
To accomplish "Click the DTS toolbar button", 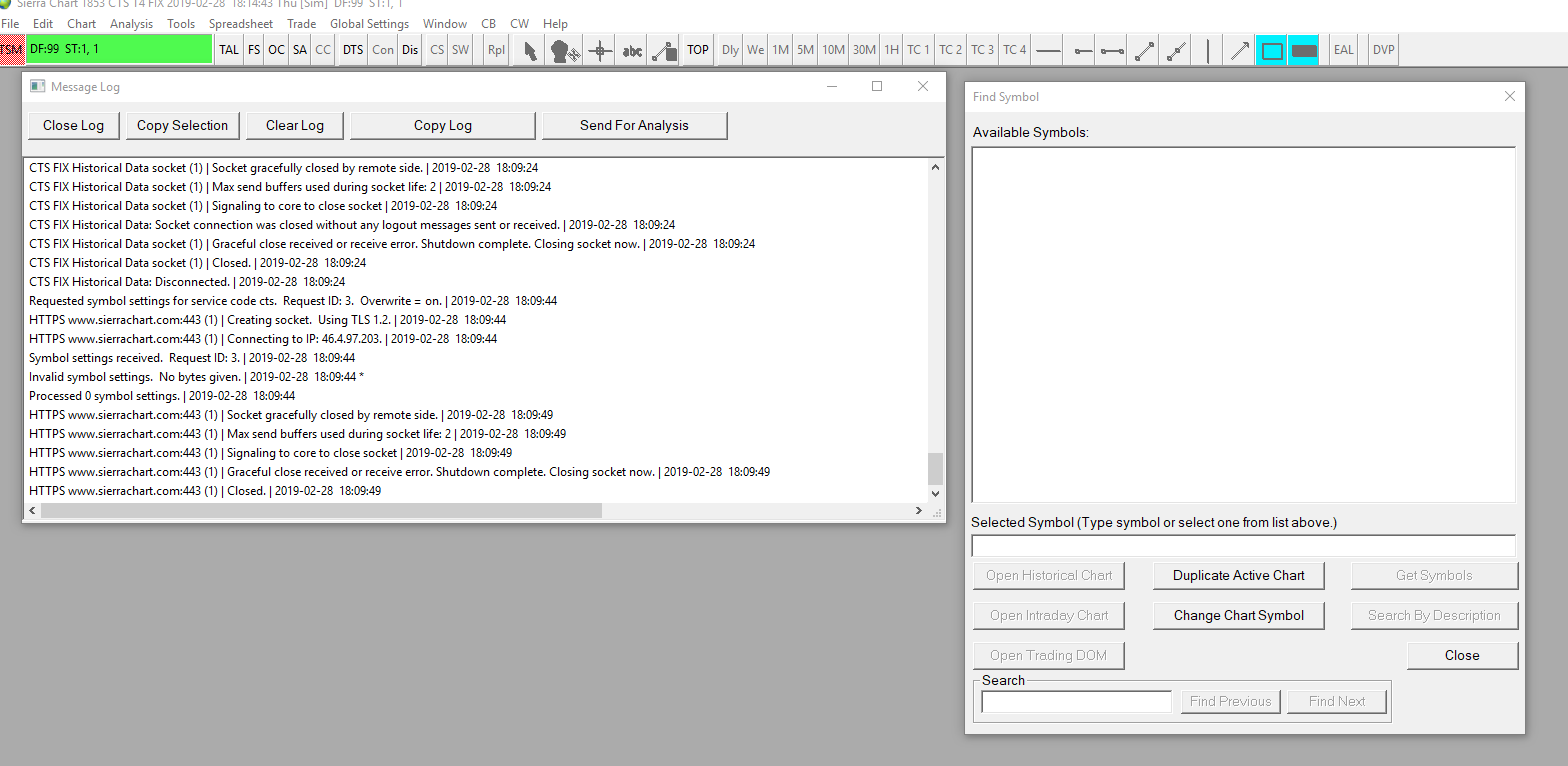I will point(353,50).
